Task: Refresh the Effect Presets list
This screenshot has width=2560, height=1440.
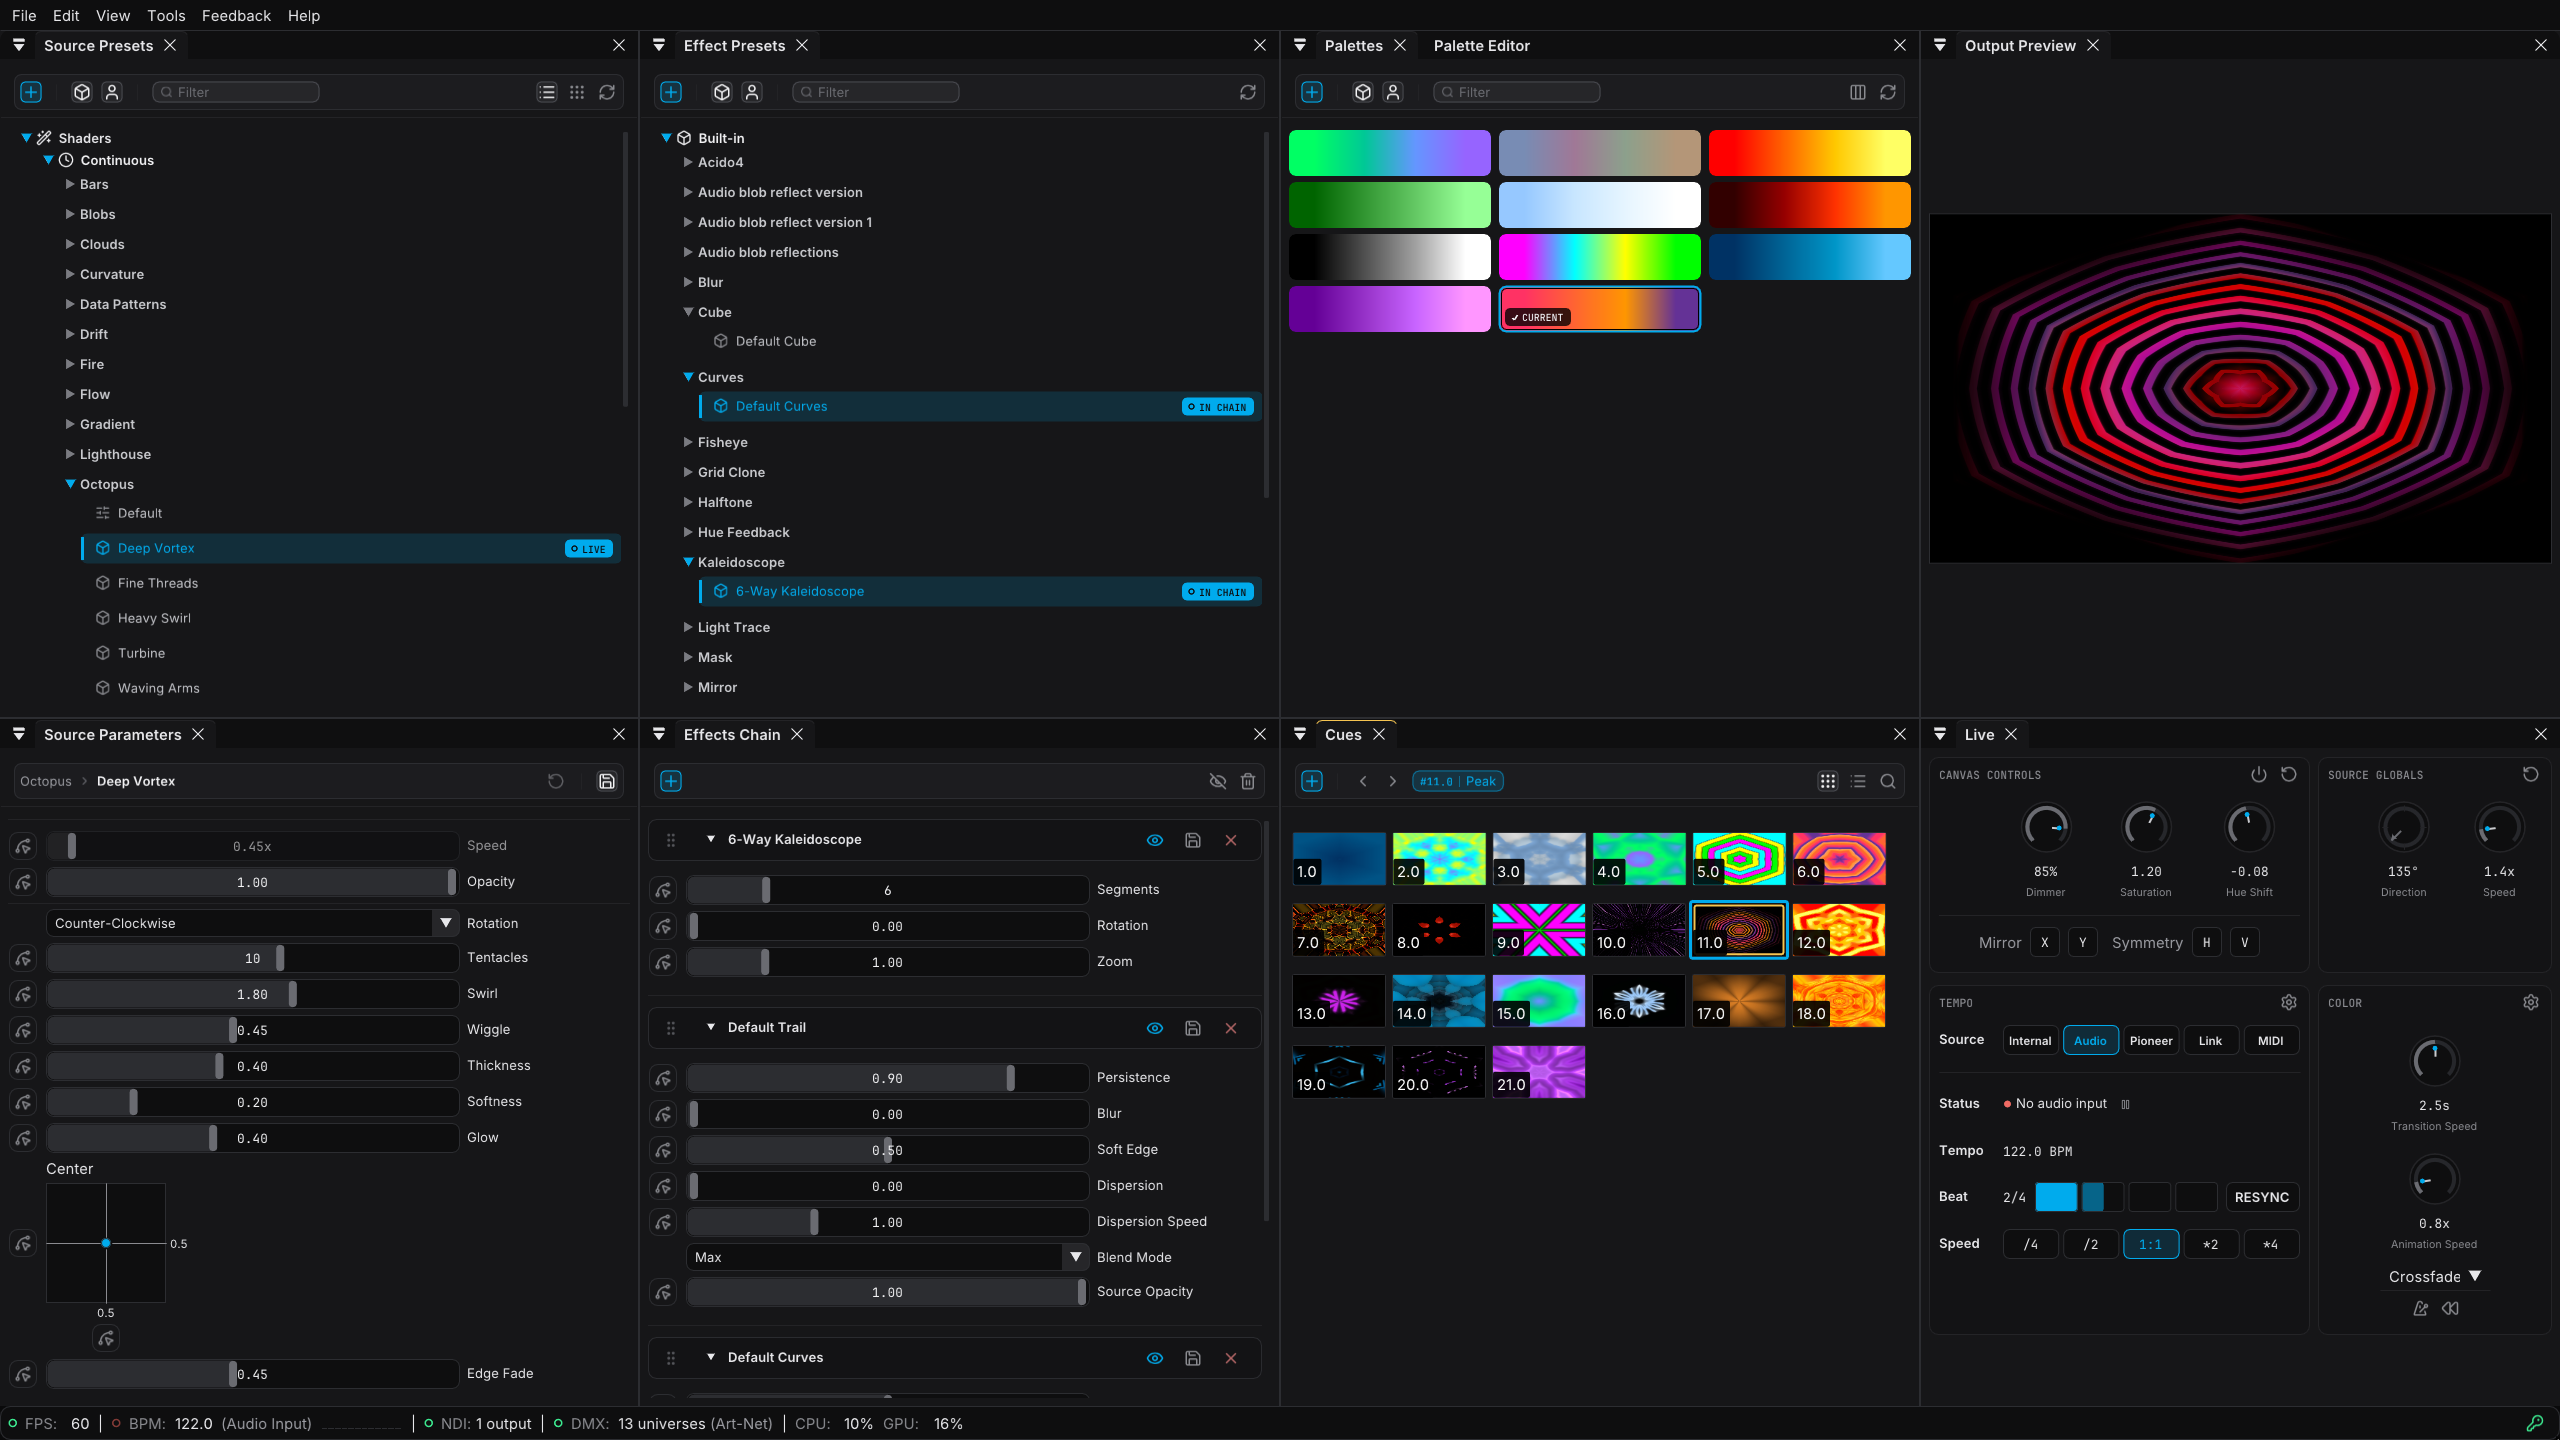Action: (x=1247, y=92)
